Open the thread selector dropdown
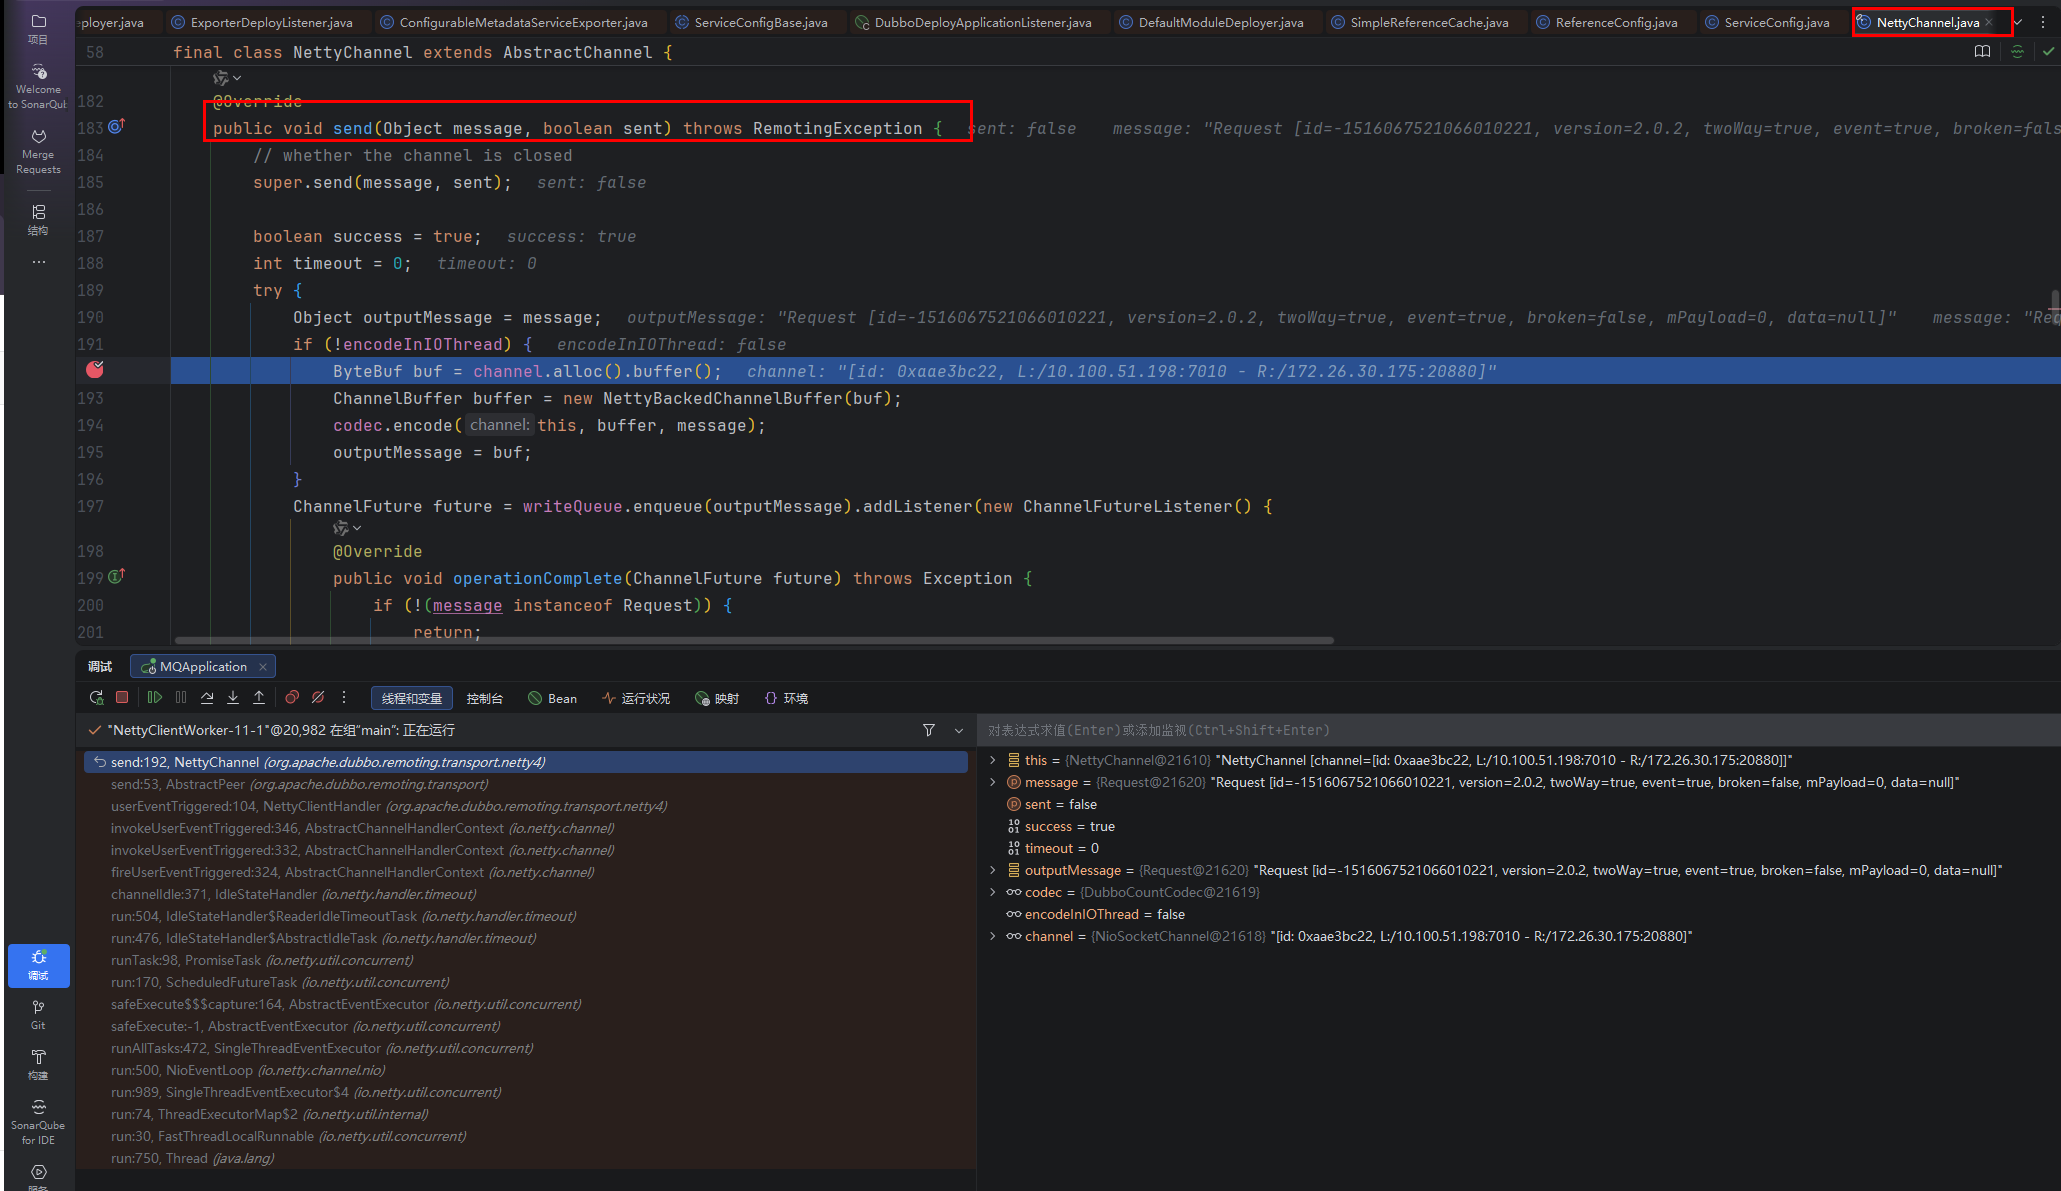 959,731
